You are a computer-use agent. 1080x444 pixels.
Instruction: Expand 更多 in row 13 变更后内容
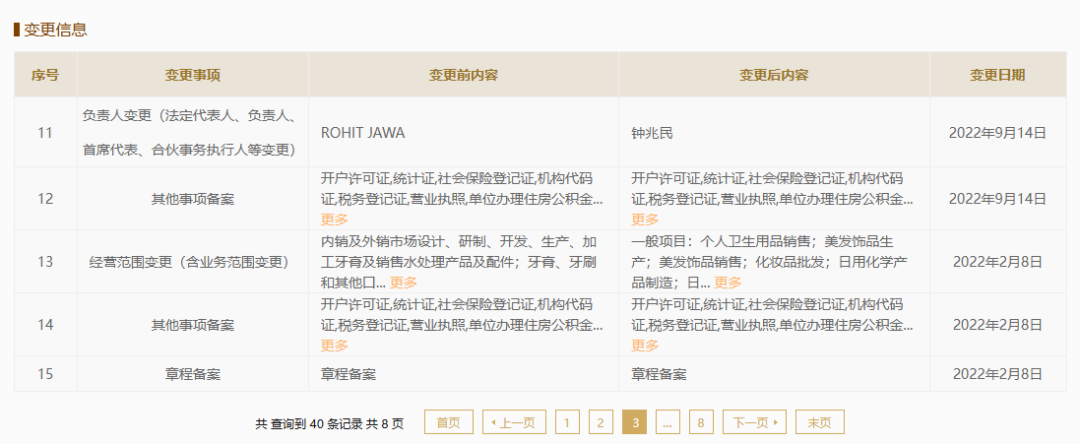[728, 283]
